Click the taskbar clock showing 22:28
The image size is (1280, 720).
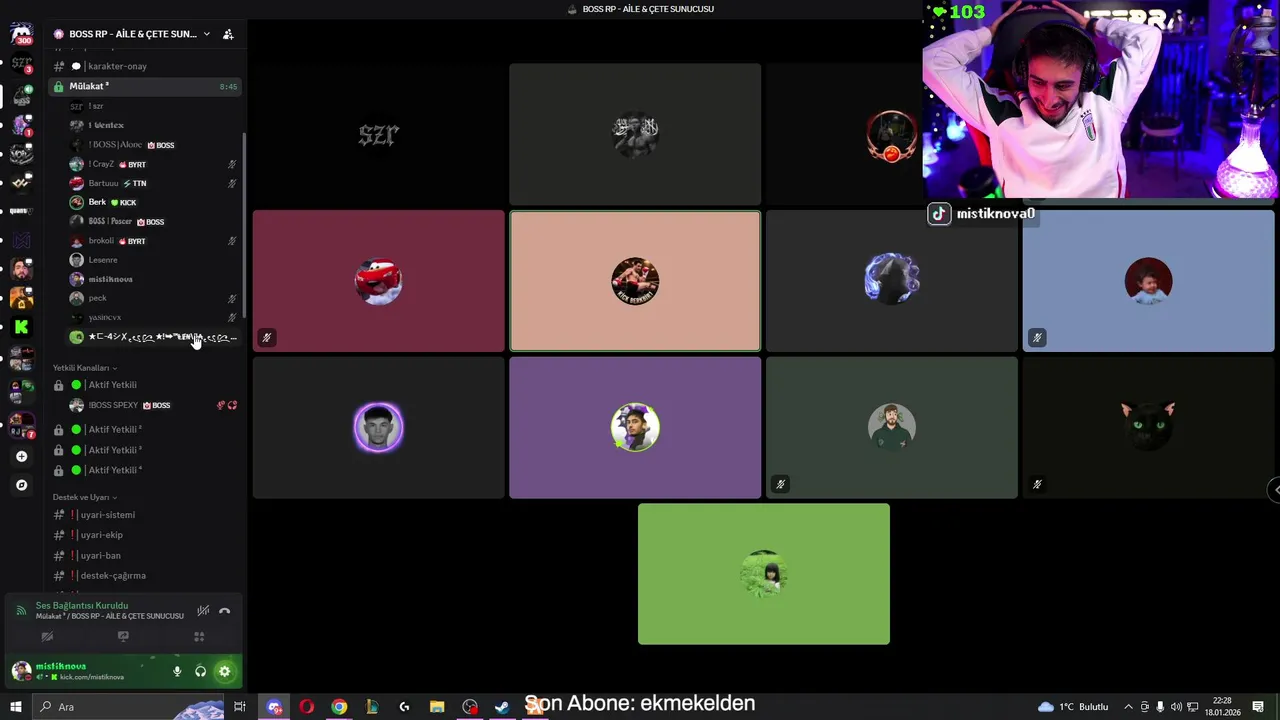click(x=1222, y=707)
